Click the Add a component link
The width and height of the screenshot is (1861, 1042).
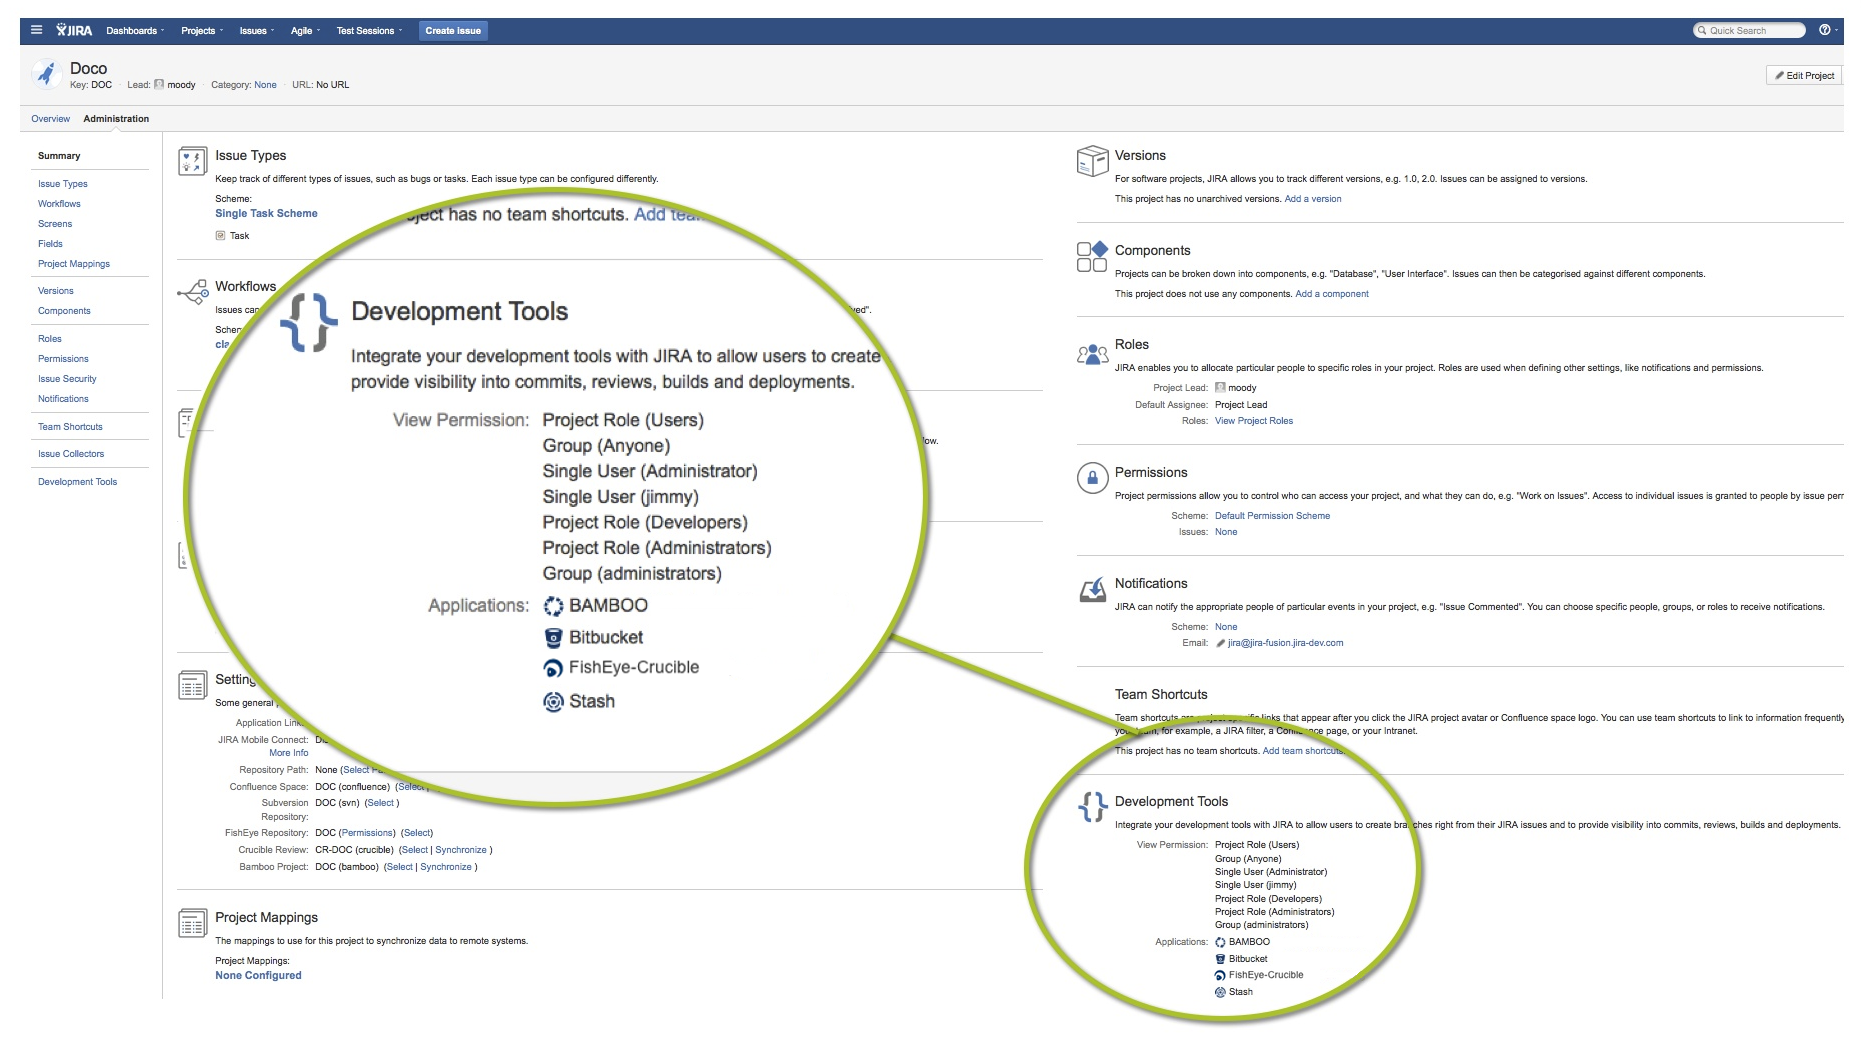coord(1332,294)
